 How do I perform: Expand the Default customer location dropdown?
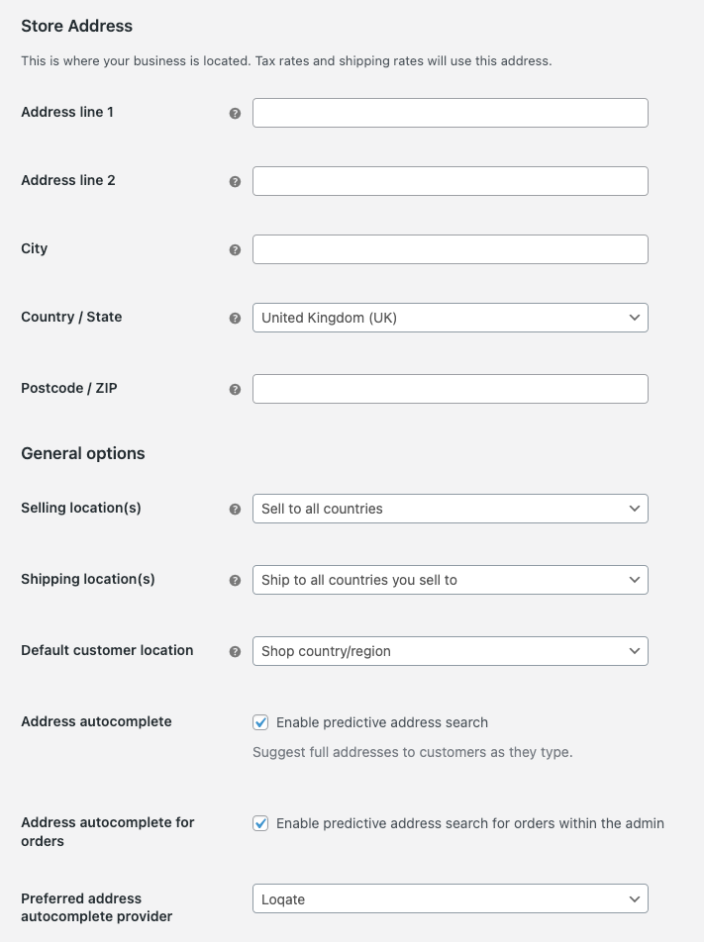tap(450, 651)
